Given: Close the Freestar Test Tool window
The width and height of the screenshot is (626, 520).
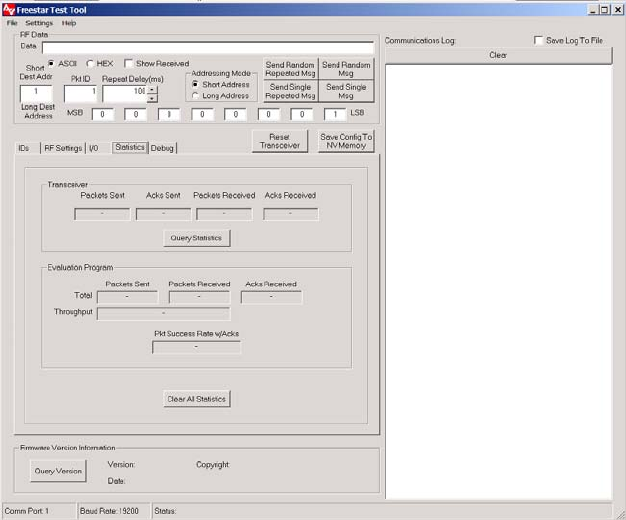Looking at the screenshot, I should pyautogui.click(x=618, y=10).
